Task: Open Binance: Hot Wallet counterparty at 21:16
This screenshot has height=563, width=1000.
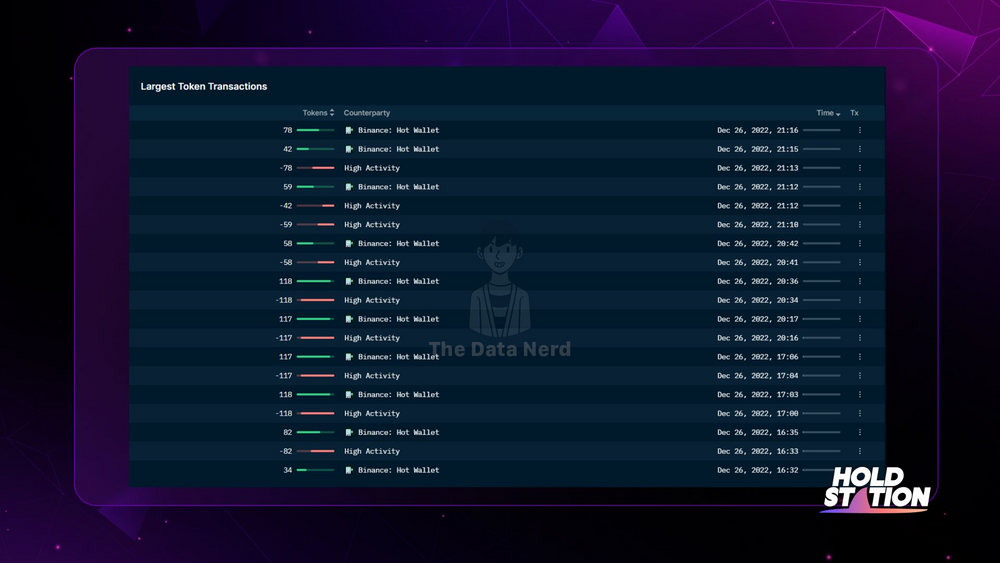Action: tap(399, 130)
